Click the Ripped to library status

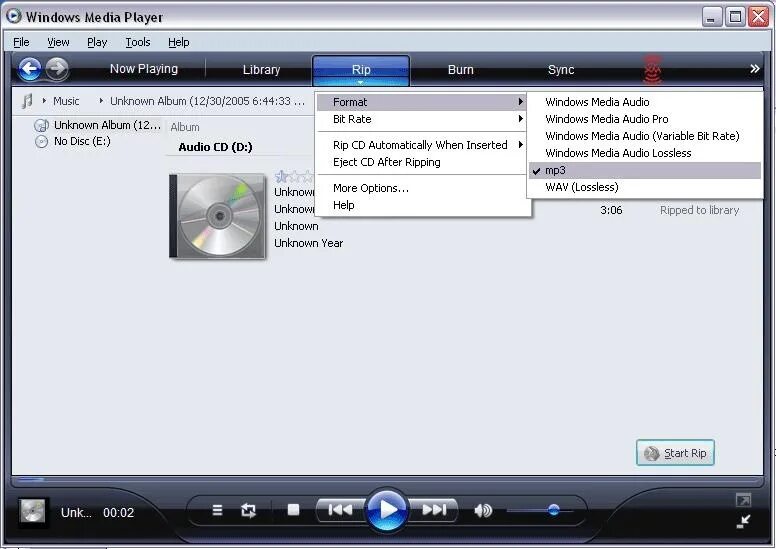coord(699,210)
